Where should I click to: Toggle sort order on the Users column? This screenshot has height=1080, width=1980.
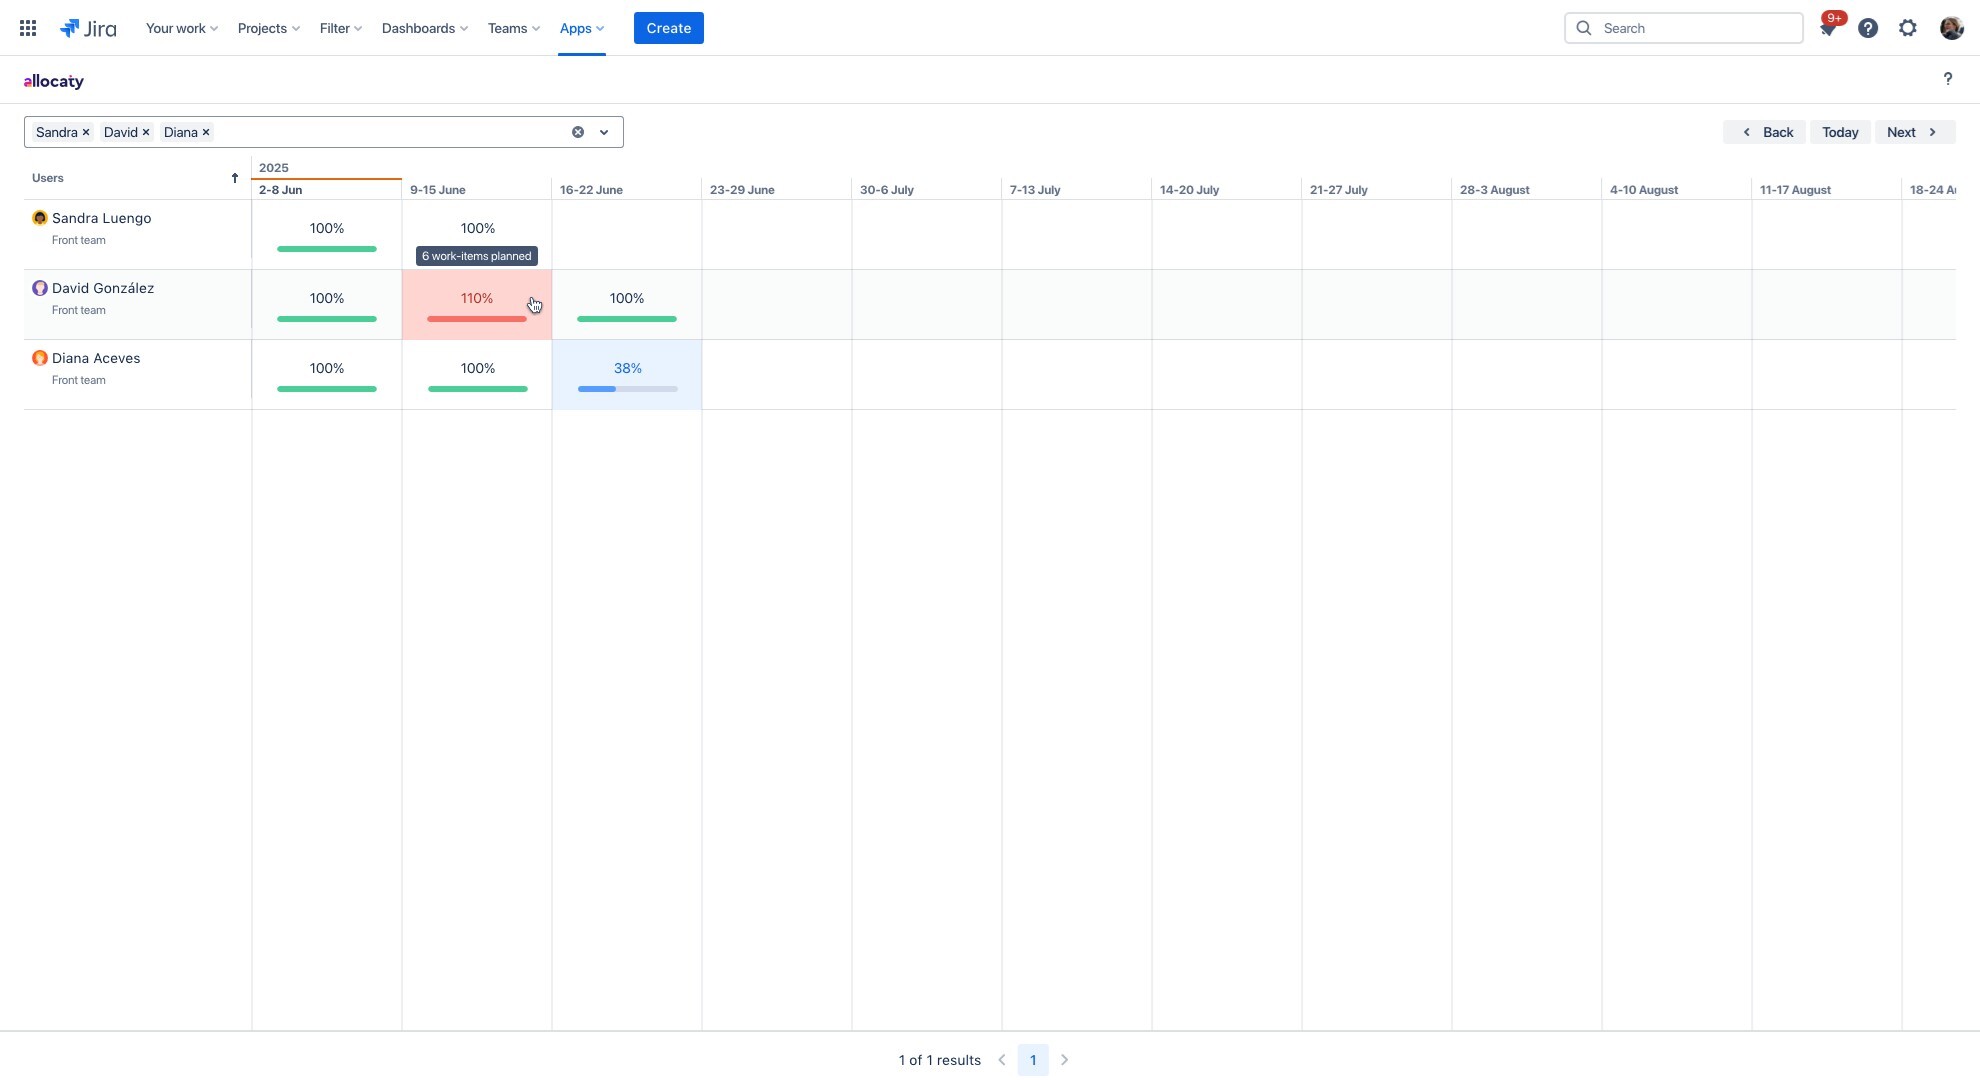pos(235,178)
